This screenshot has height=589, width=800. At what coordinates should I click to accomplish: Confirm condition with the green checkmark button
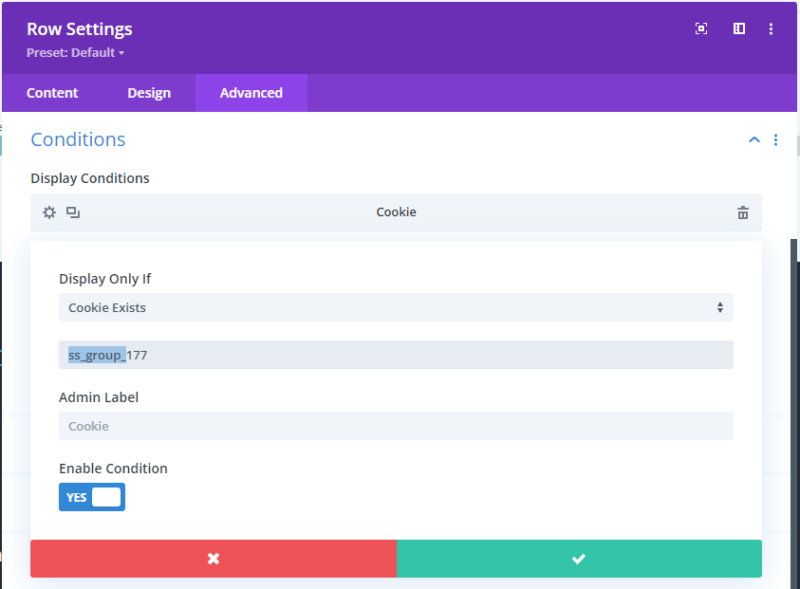579,559
